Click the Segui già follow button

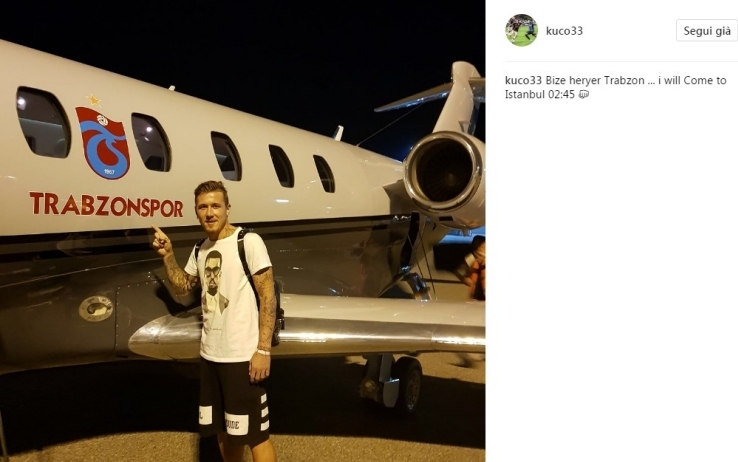pos(707,31)
